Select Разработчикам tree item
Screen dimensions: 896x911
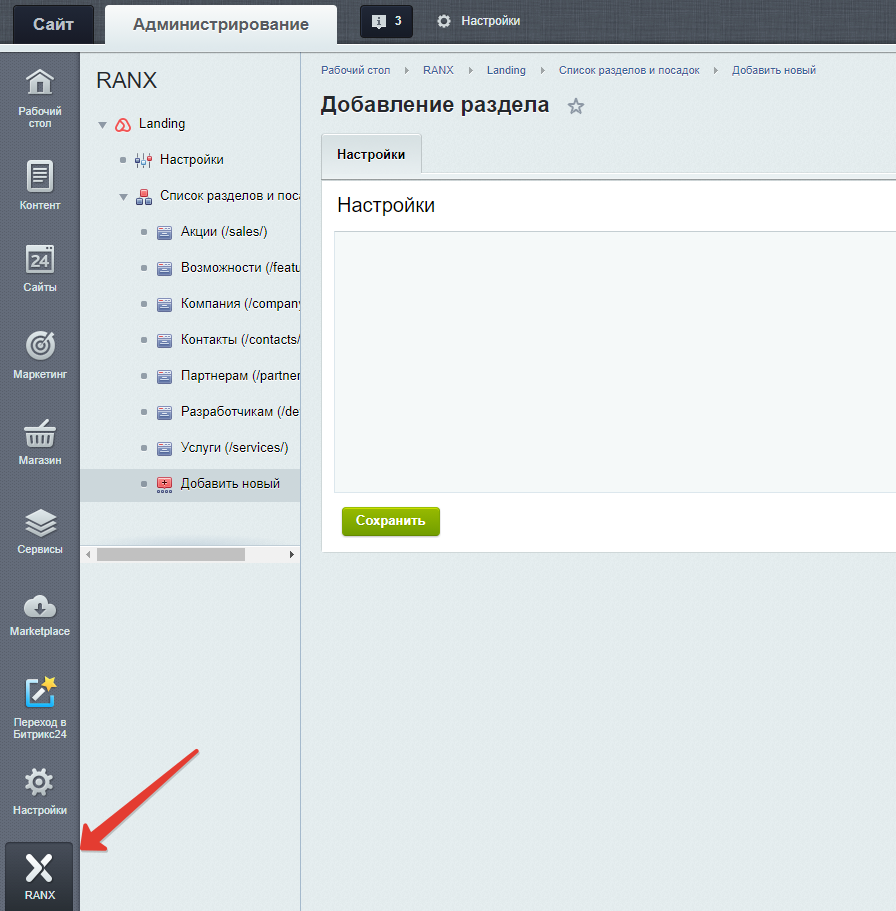point(240,412)
